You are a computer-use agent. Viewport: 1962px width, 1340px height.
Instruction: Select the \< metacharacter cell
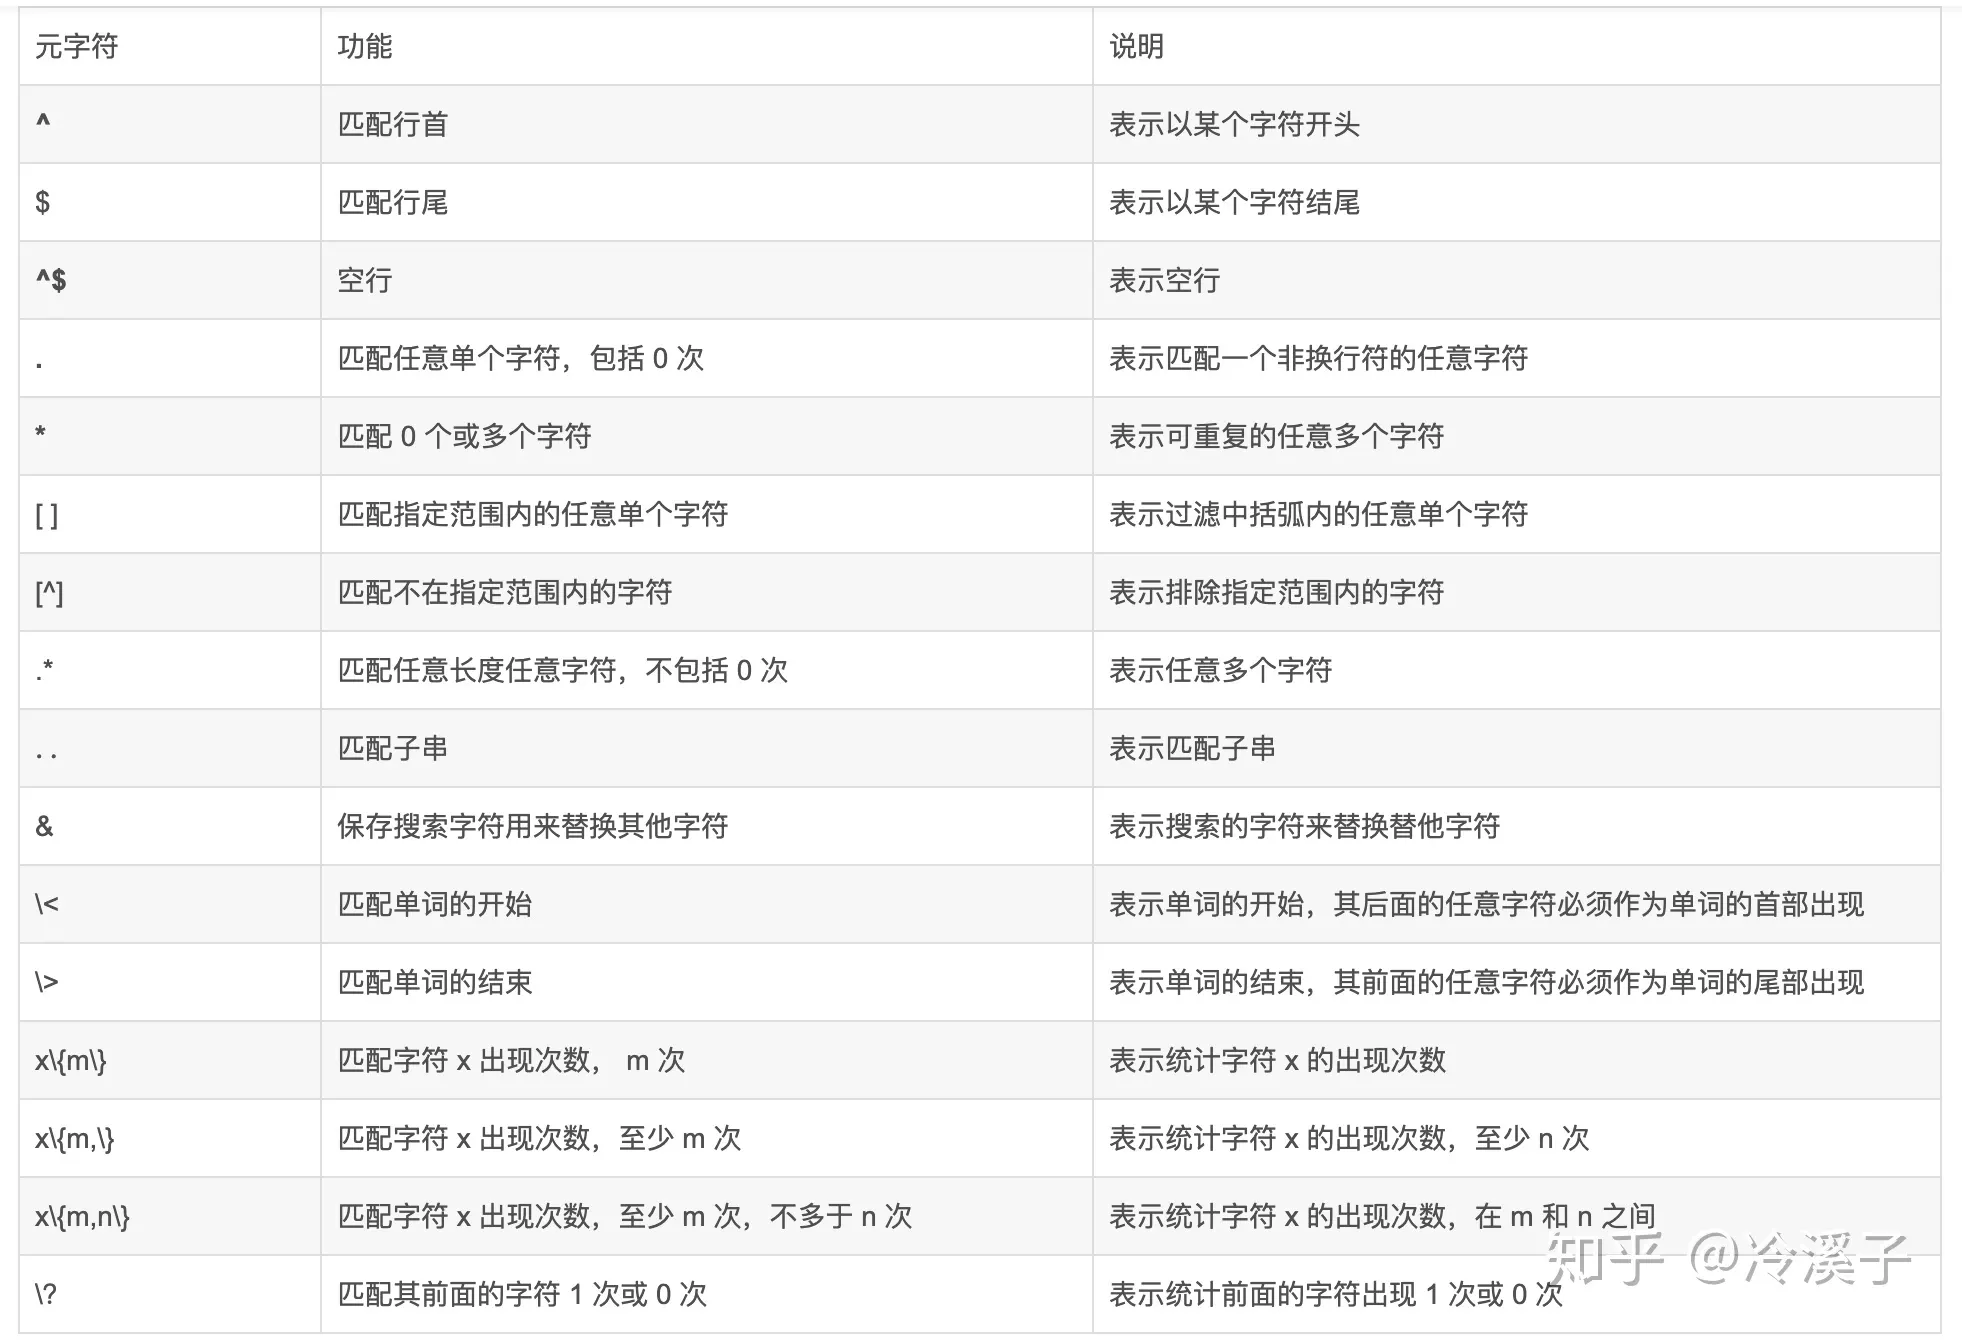point(170,904)
